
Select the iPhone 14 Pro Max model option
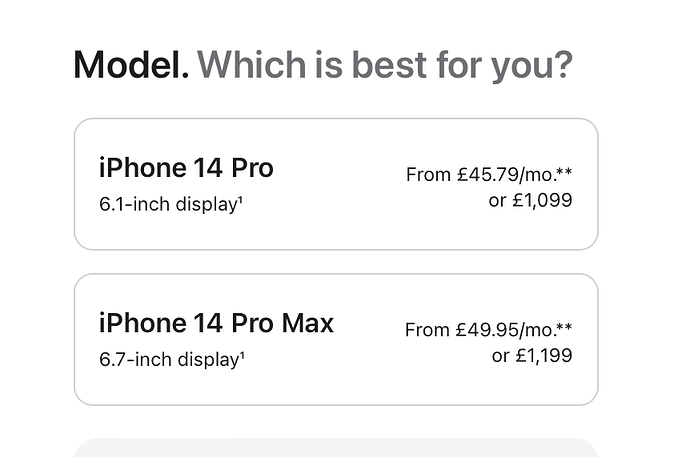(335, 339)
